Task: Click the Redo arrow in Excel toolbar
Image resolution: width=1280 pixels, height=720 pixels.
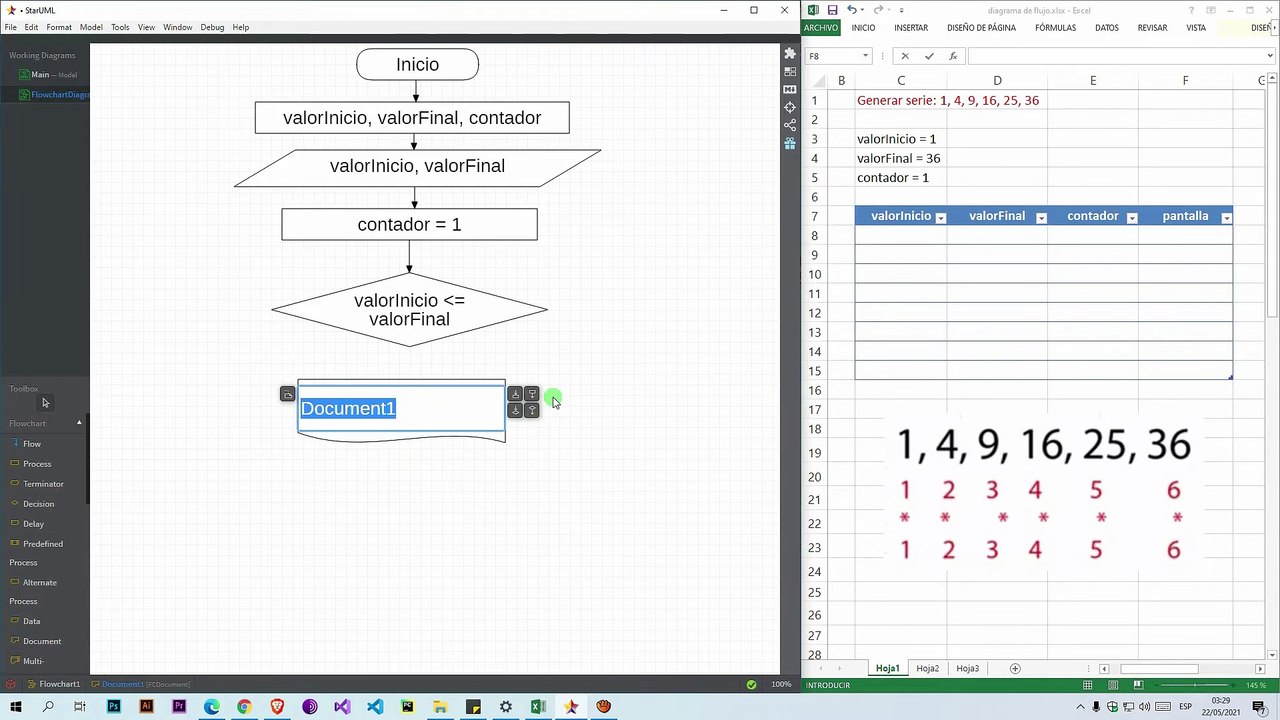Action: (x=877, y=10)
